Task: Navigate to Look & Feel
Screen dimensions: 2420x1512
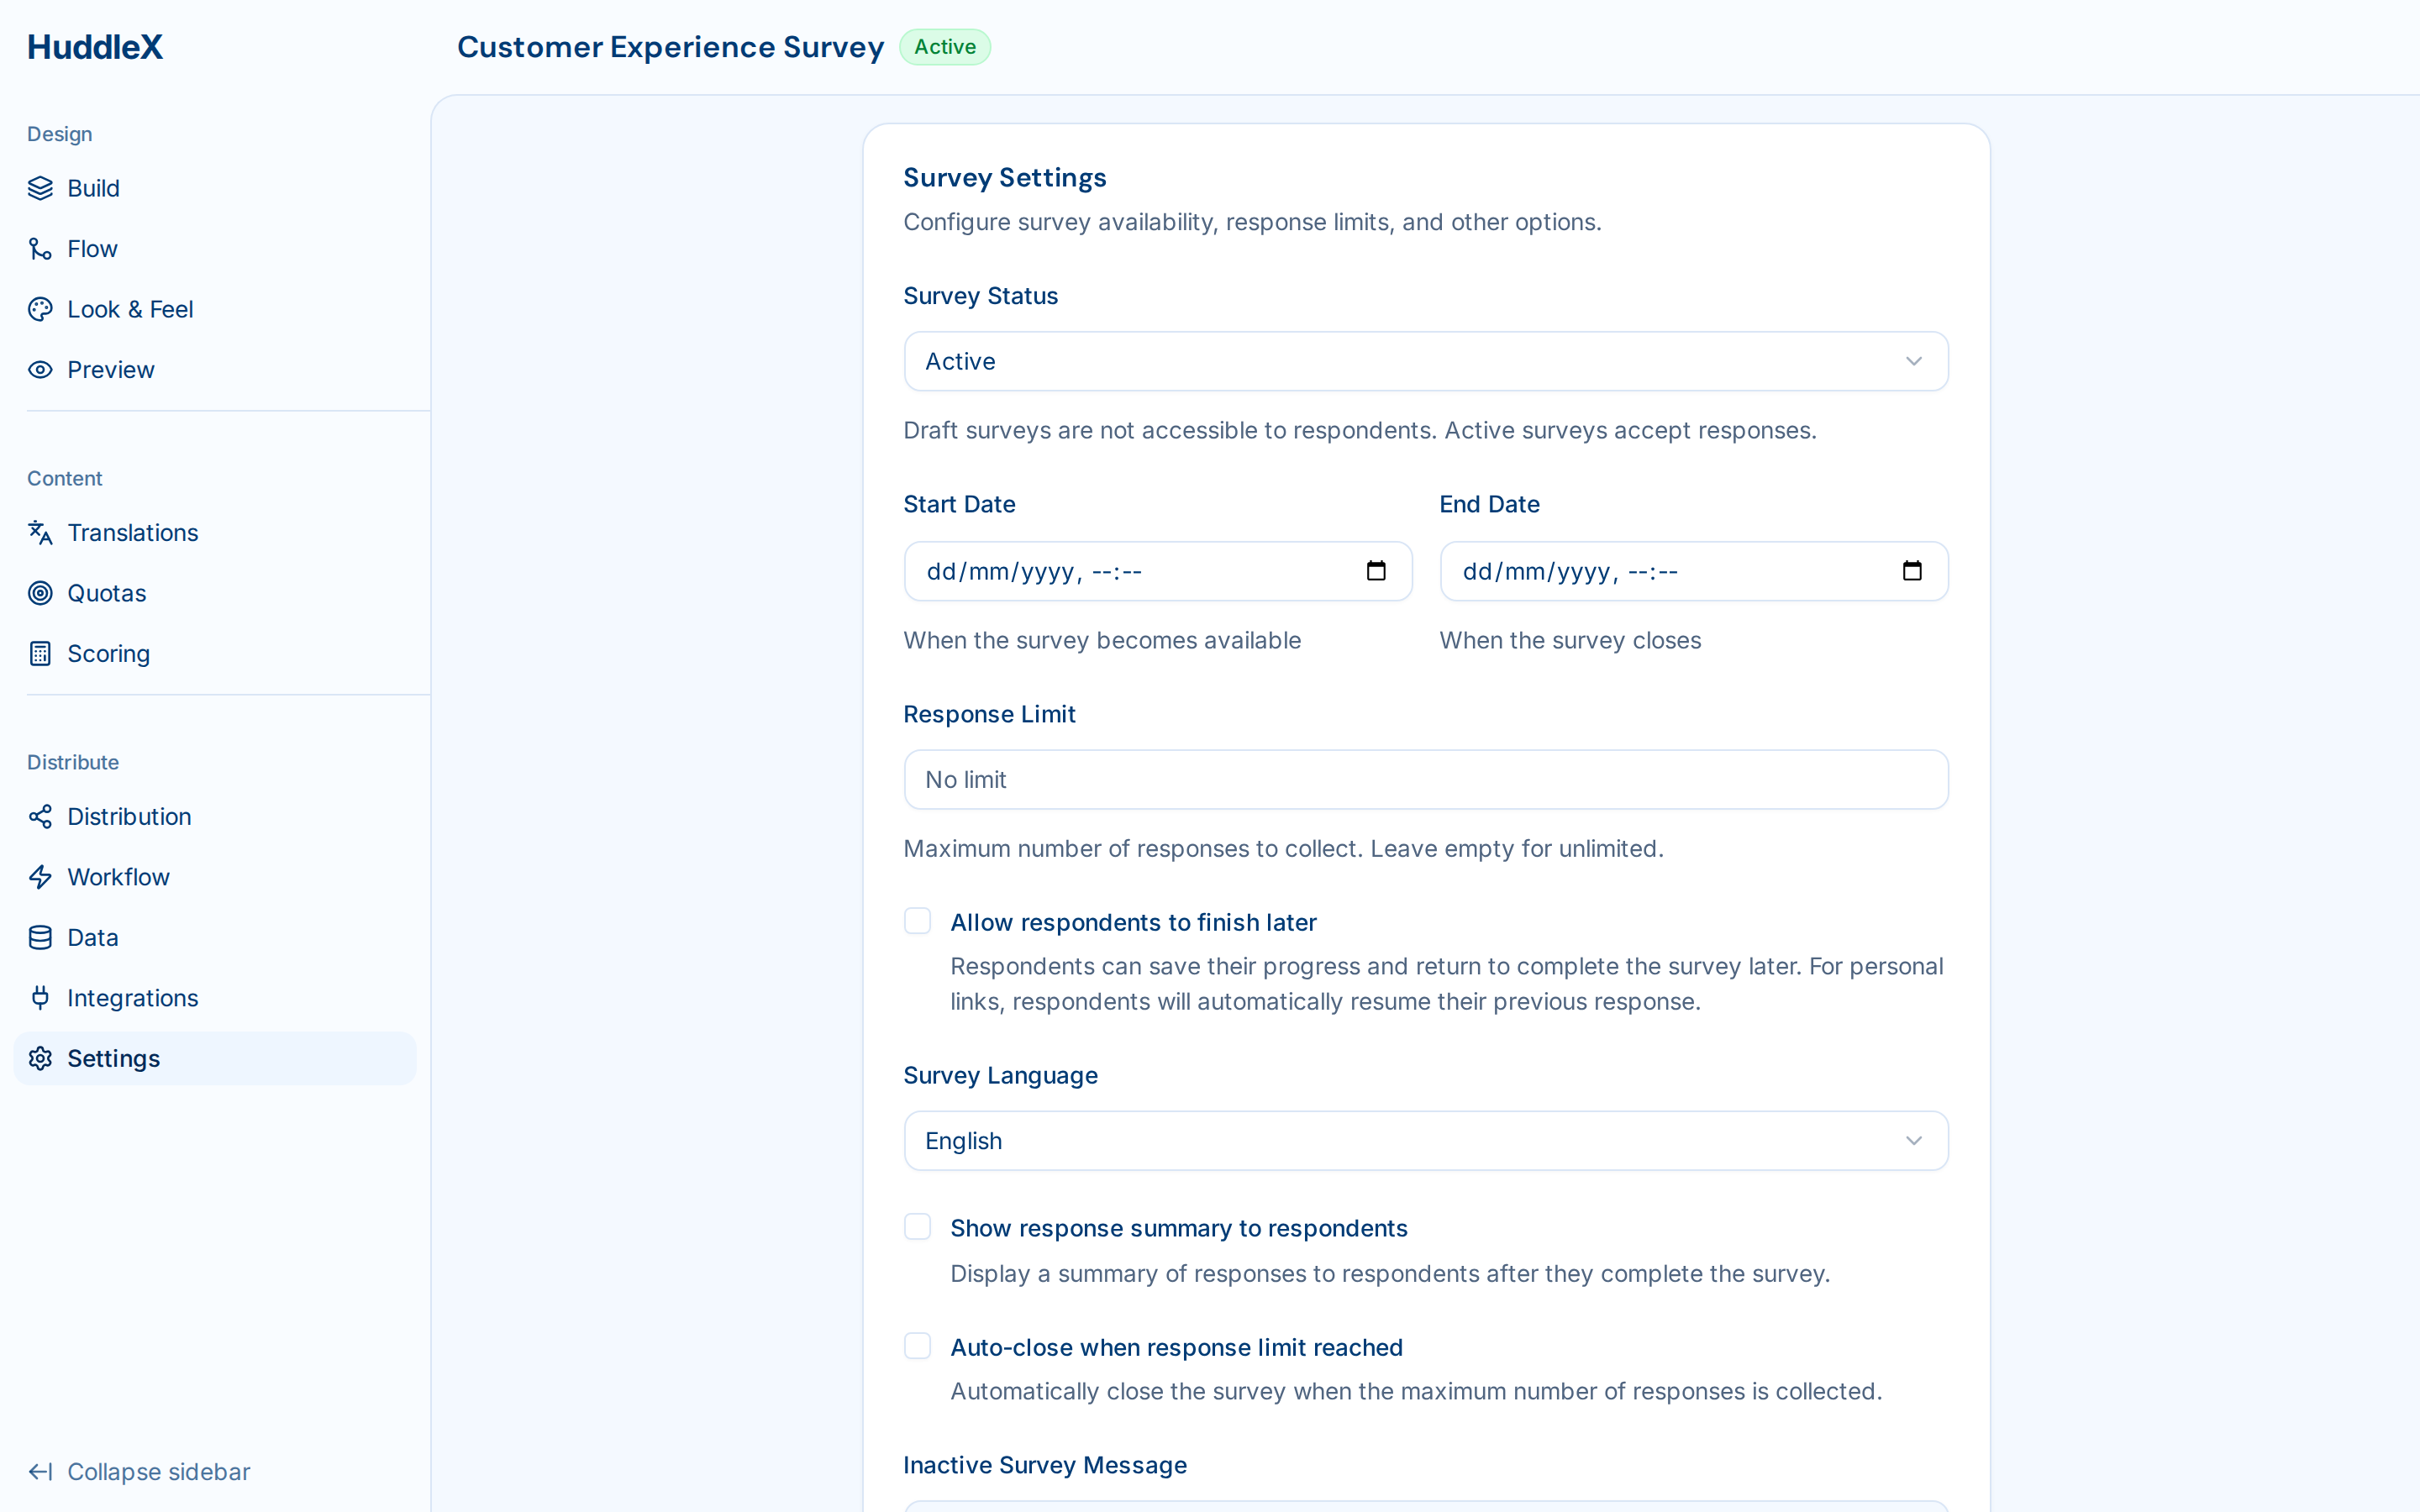Action: click(215, 309)
